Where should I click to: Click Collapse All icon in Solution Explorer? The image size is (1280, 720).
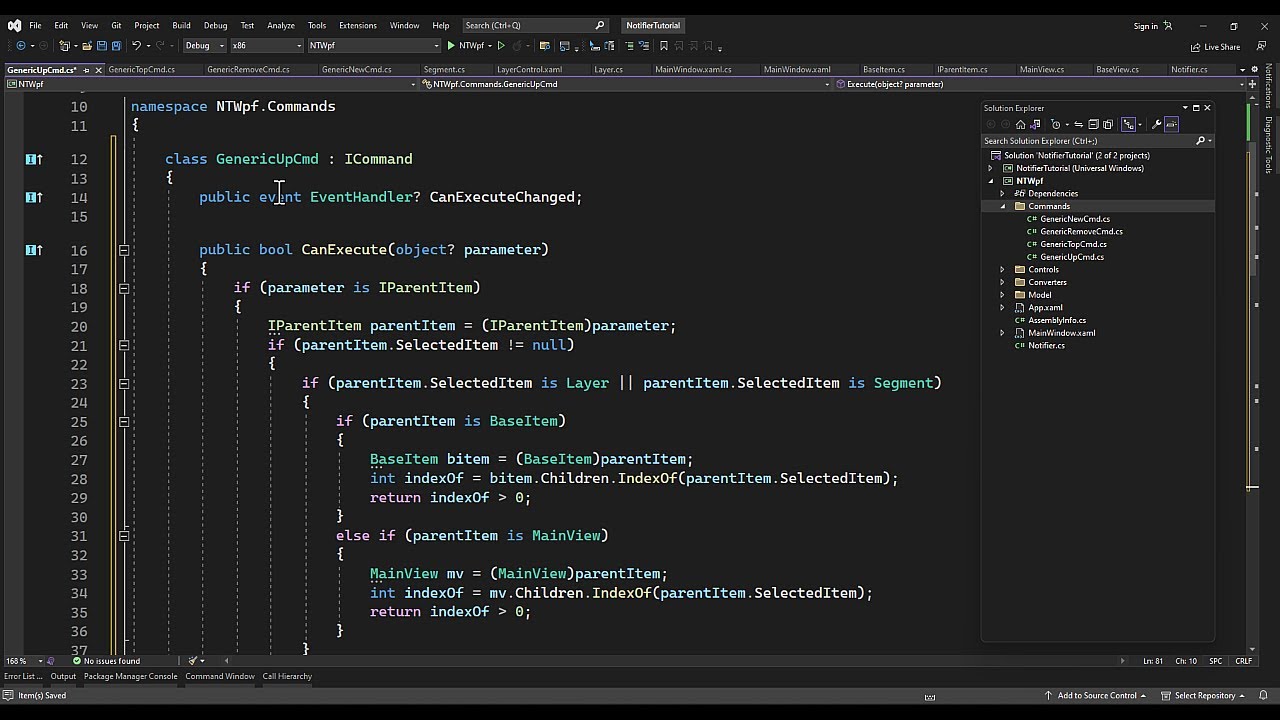pyautogui.click(x=1093, y=124)
